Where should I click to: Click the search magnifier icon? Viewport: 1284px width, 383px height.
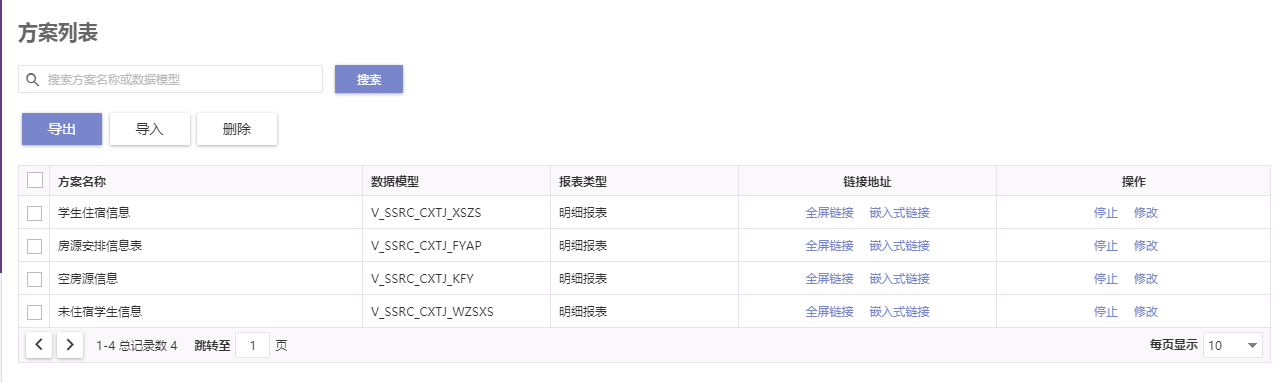32,79
